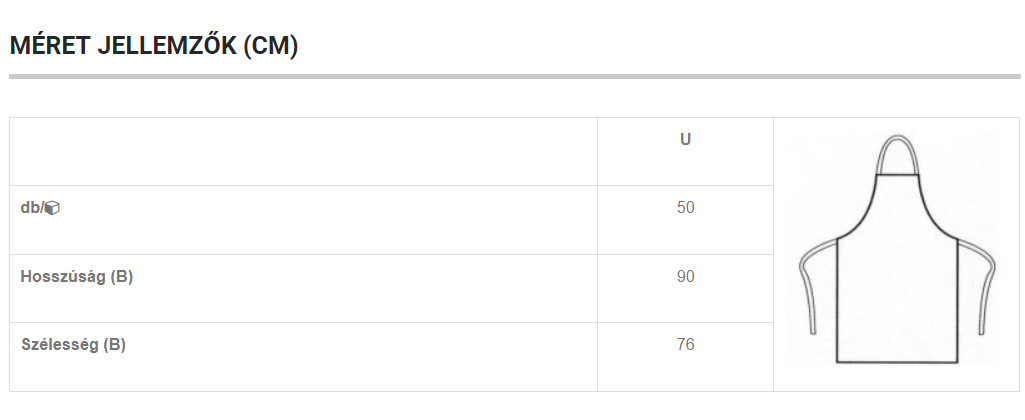Select the db/ row label text
This screenshot has height=420, width=1025.
click(31, 208)
